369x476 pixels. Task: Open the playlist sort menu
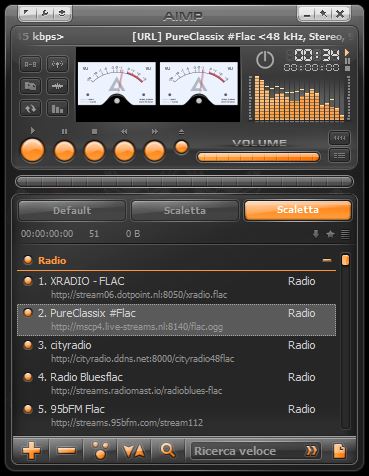pos(134,451)
